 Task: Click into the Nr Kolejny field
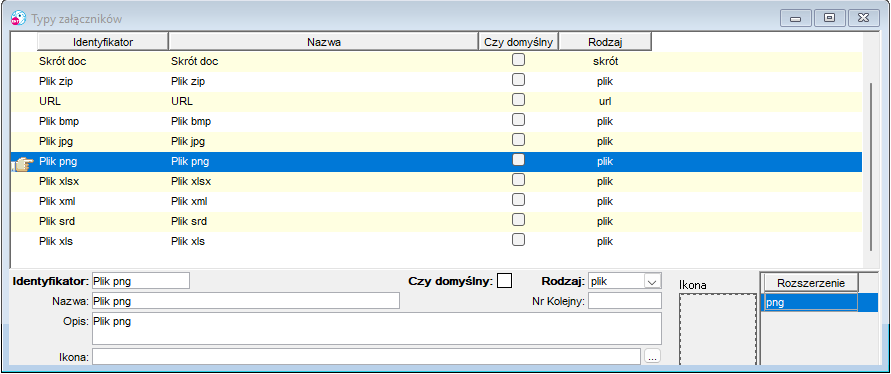(x=624, y=301)
